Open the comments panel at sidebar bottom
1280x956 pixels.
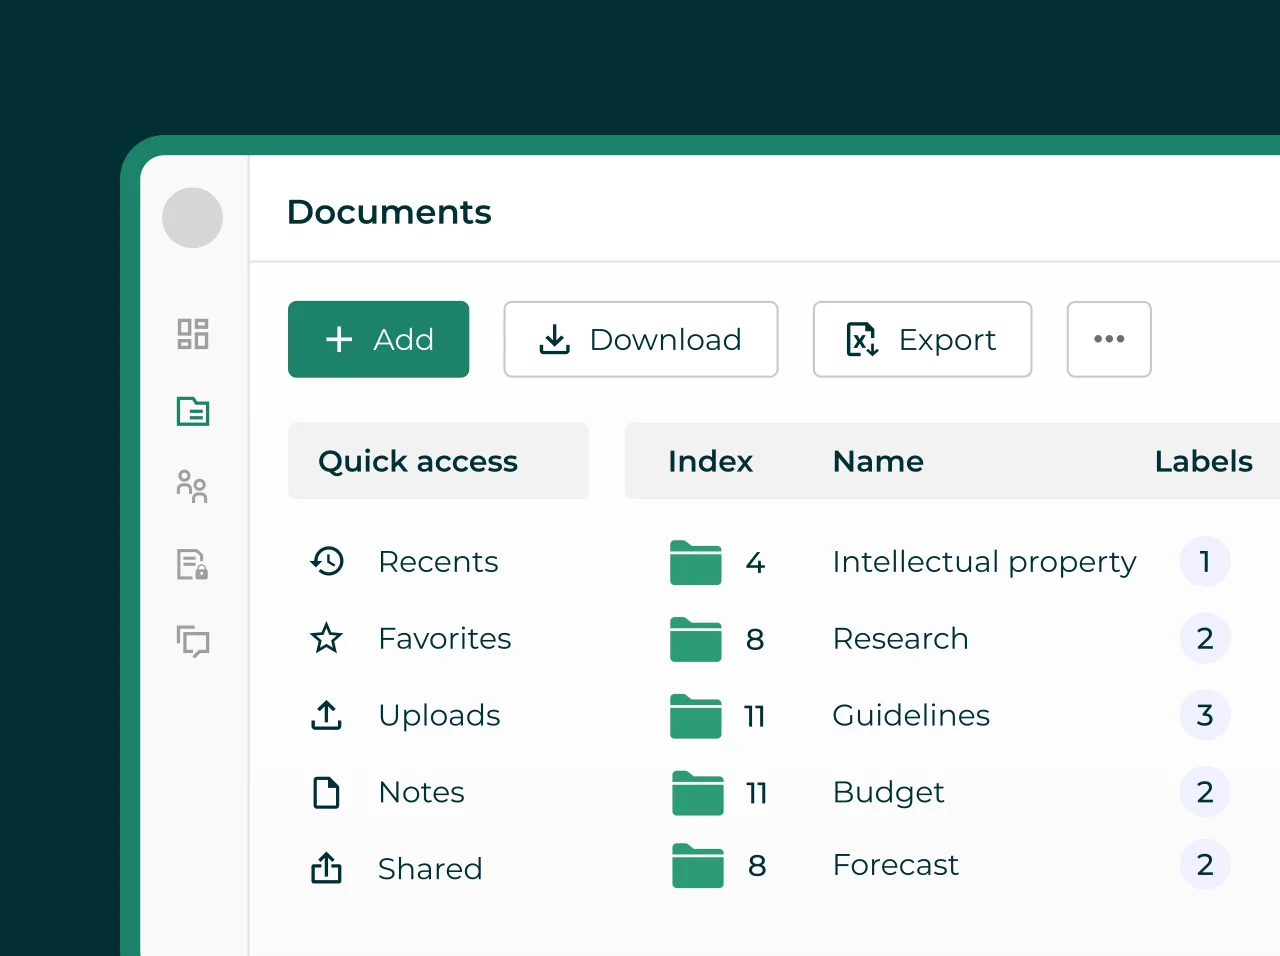pos(192,642)
